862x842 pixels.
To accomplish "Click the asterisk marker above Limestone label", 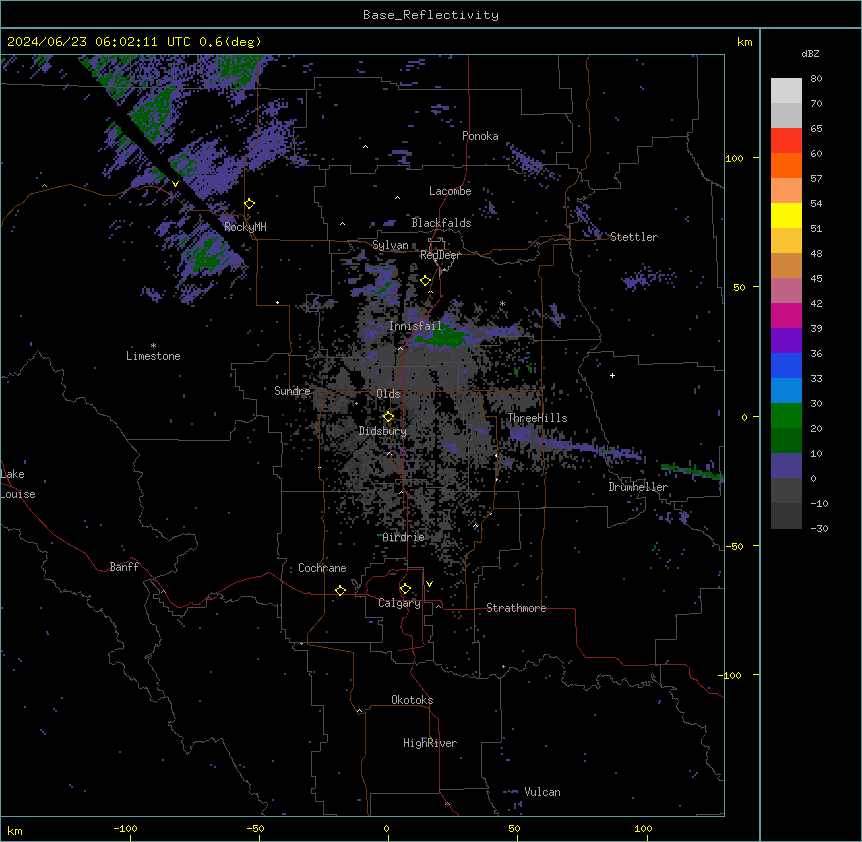I will (153, 346).
